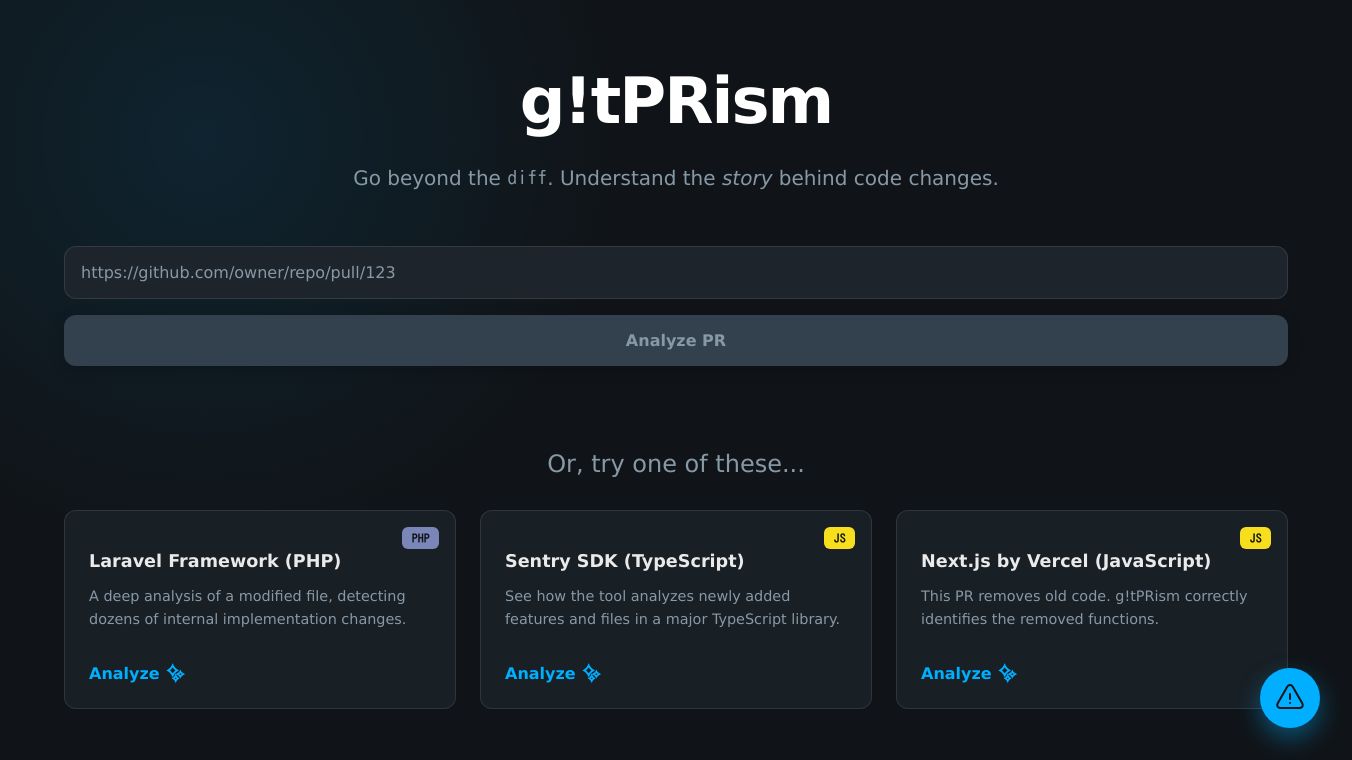Select the Sentry SDK (TypeScript) card title
The width and height of the screenshot is (1352, 760).
[x=625, y=561]
